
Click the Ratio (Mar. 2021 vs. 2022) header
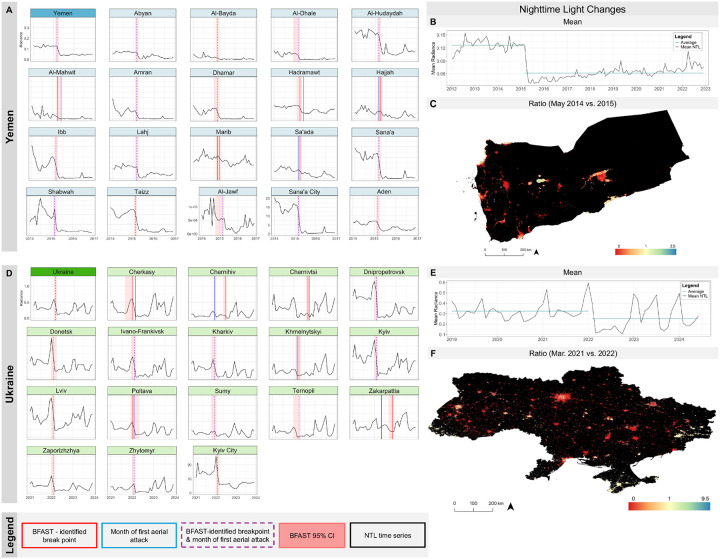tap(572, 353)
